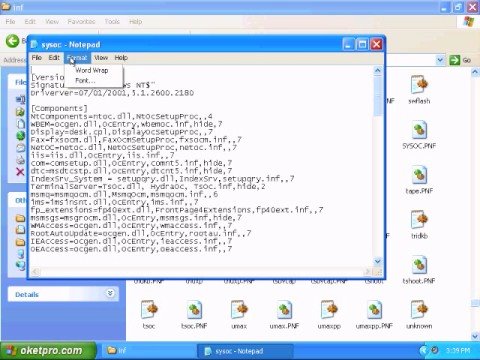Select the umaxpp file icon
This screenshot has width=480, height=360.
[x=329, y=310]
